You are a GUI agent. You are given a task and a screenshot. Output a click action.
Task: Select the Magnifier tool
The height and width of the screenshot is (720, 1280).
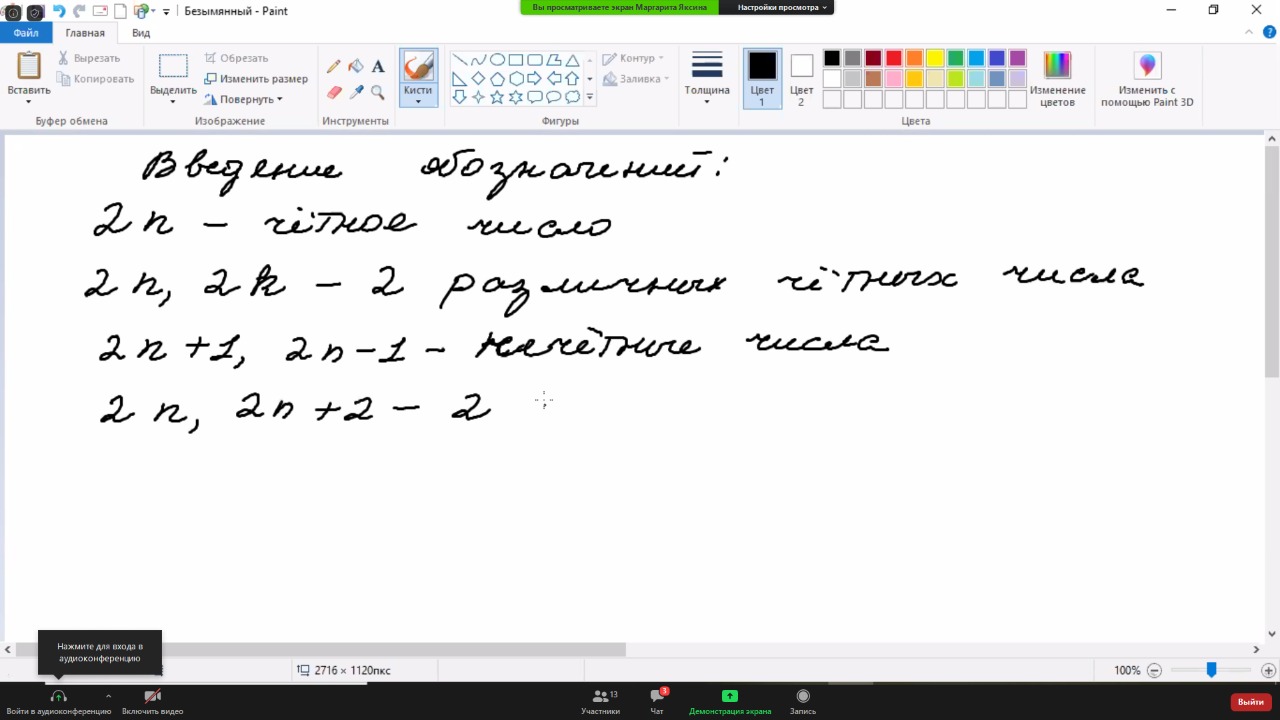pos(378,92)
